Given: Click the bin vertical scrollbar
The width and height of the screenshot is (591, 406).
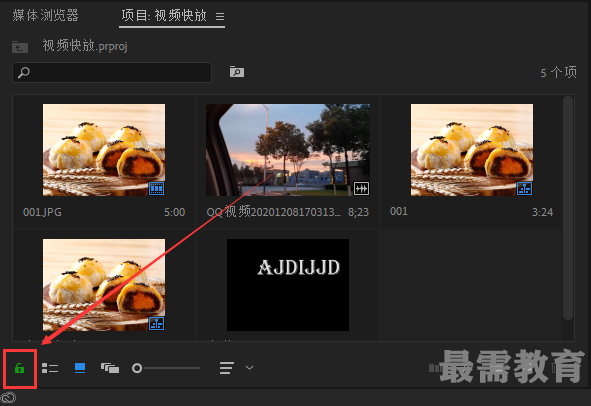Looking at the screenshot, I should [568, 208].
